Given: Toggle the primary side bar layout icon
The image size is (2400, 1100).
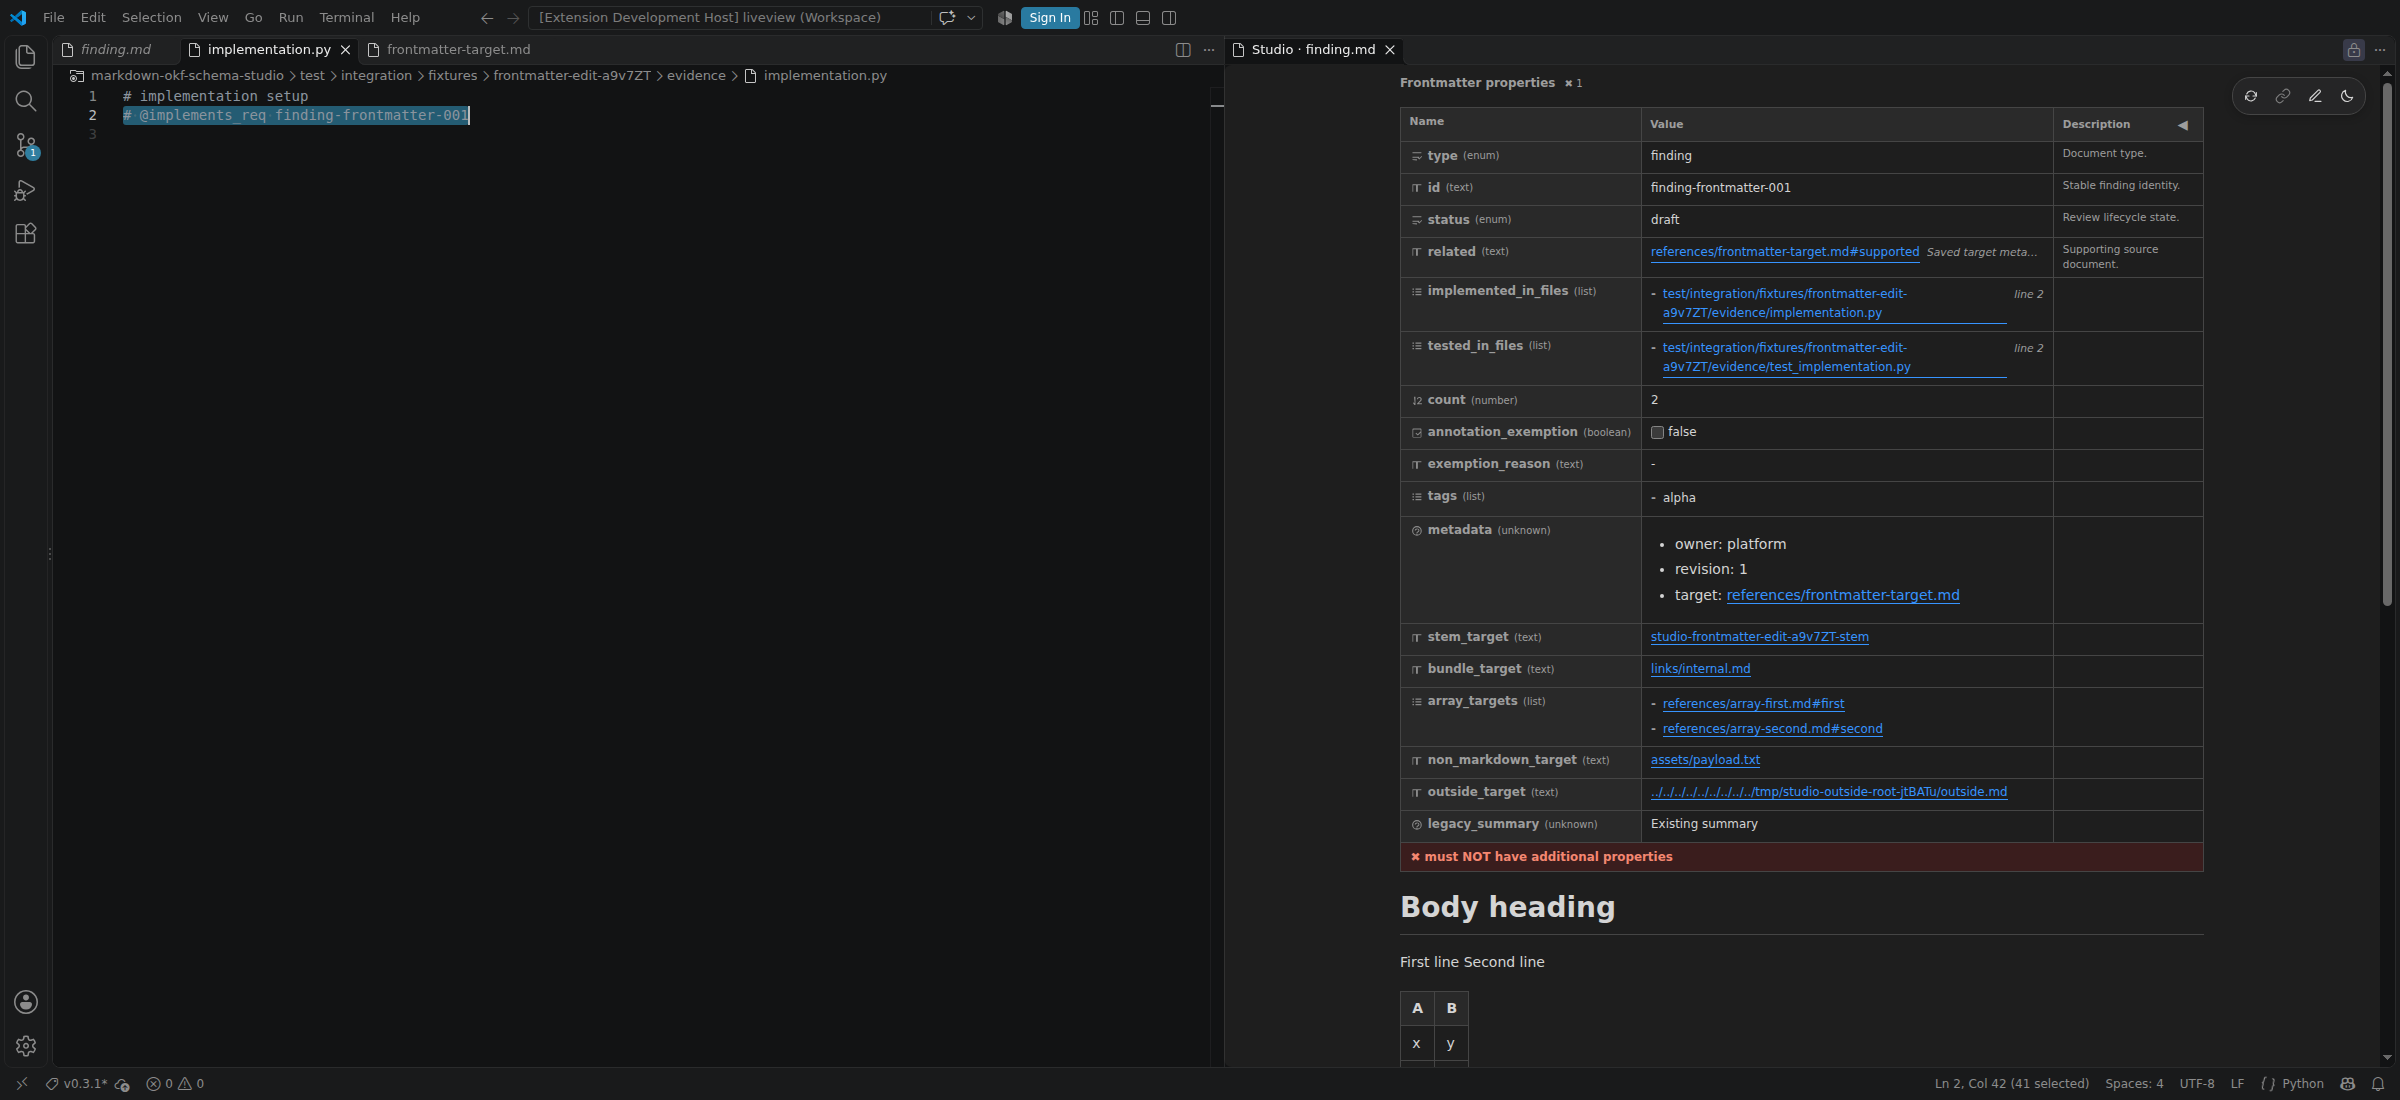Looking at the screenshot, I should [1117, 18].
